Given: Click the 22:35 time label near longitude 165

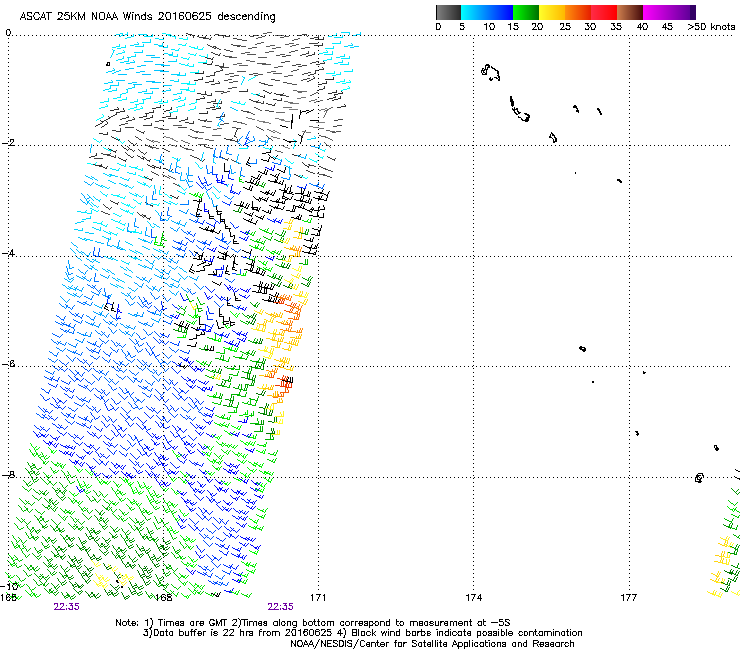Looking at the screenshot, I should point(67,607).
